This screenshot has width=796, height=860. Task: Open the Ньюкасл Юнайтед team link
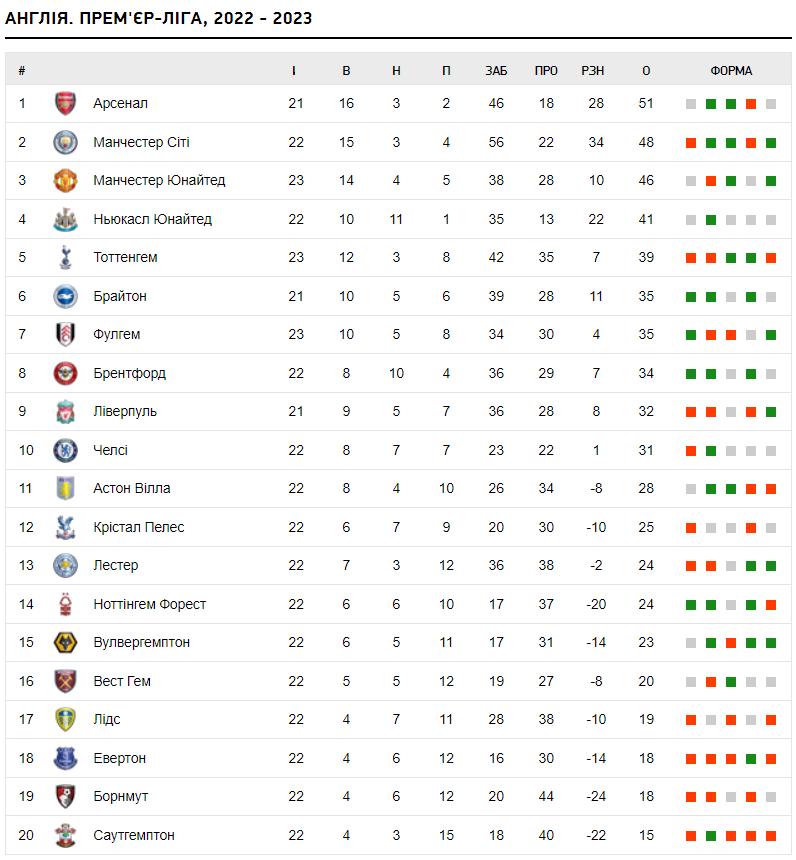pos(152,219)
